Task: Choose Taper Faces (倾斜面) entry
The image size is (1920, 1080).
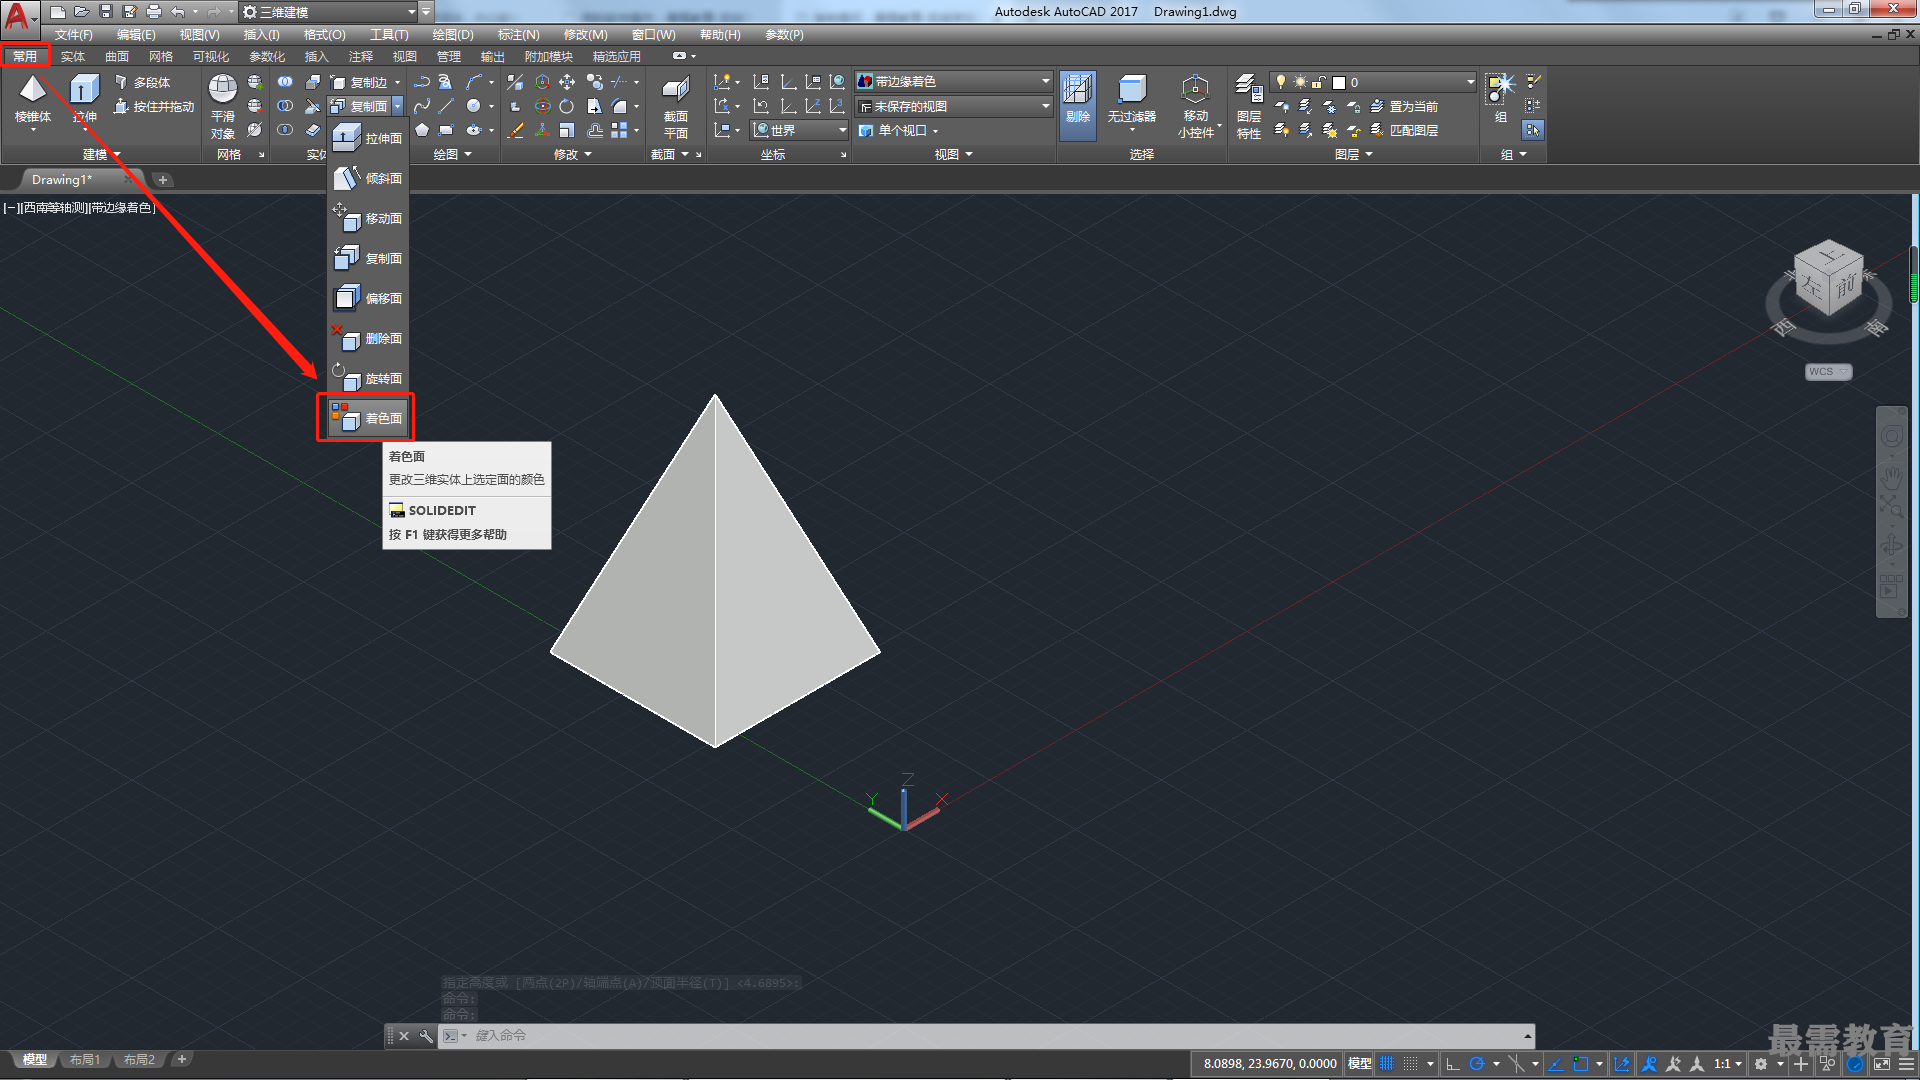Action: (x=368, y=178)
